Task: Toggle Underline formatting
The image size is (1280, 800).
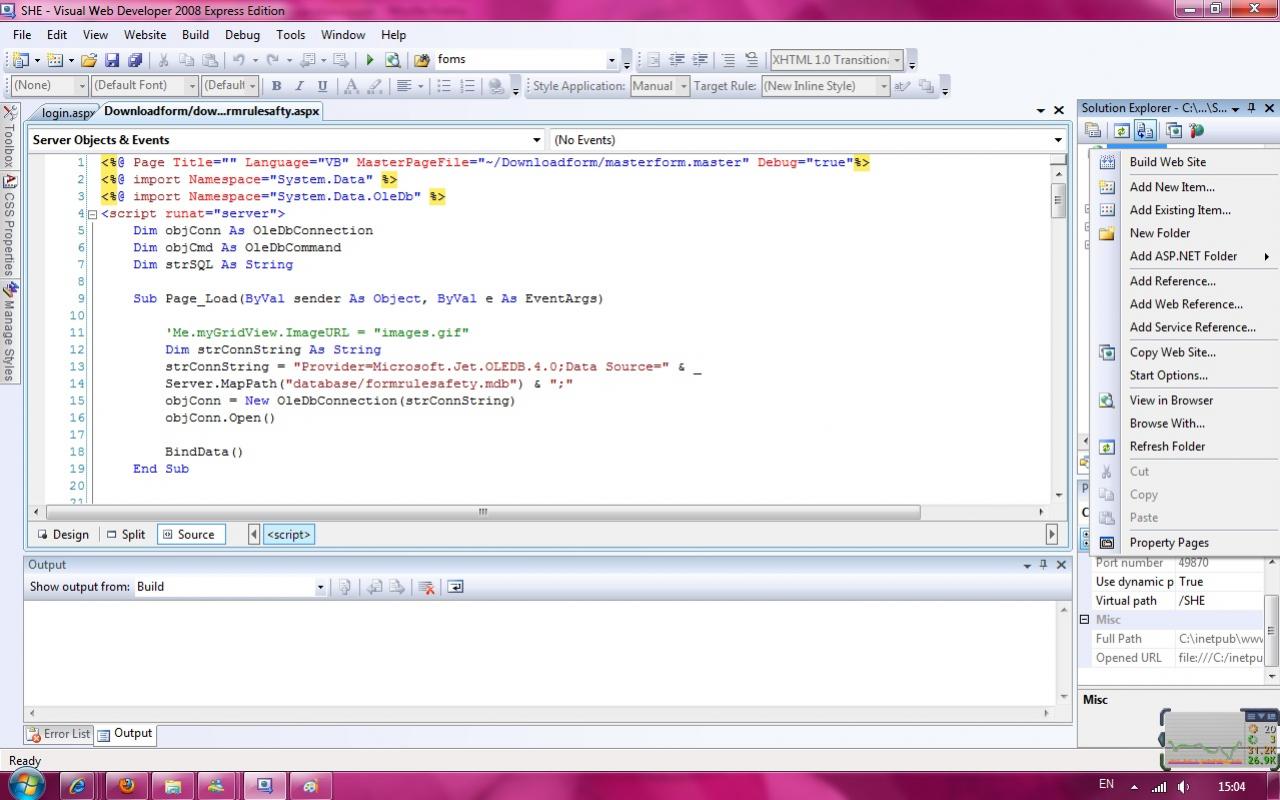Action: tap(322, 86)
